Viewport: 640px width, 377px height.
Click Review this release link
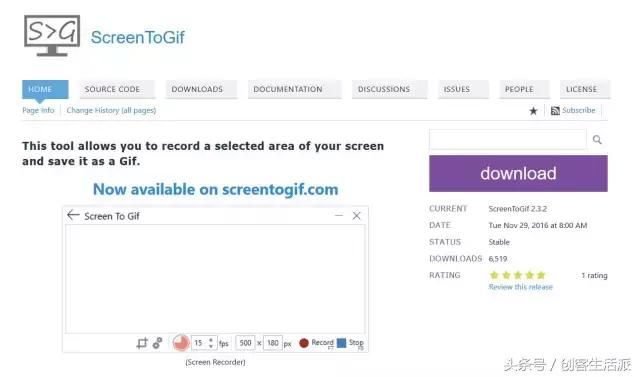click(x=520, y=287)
